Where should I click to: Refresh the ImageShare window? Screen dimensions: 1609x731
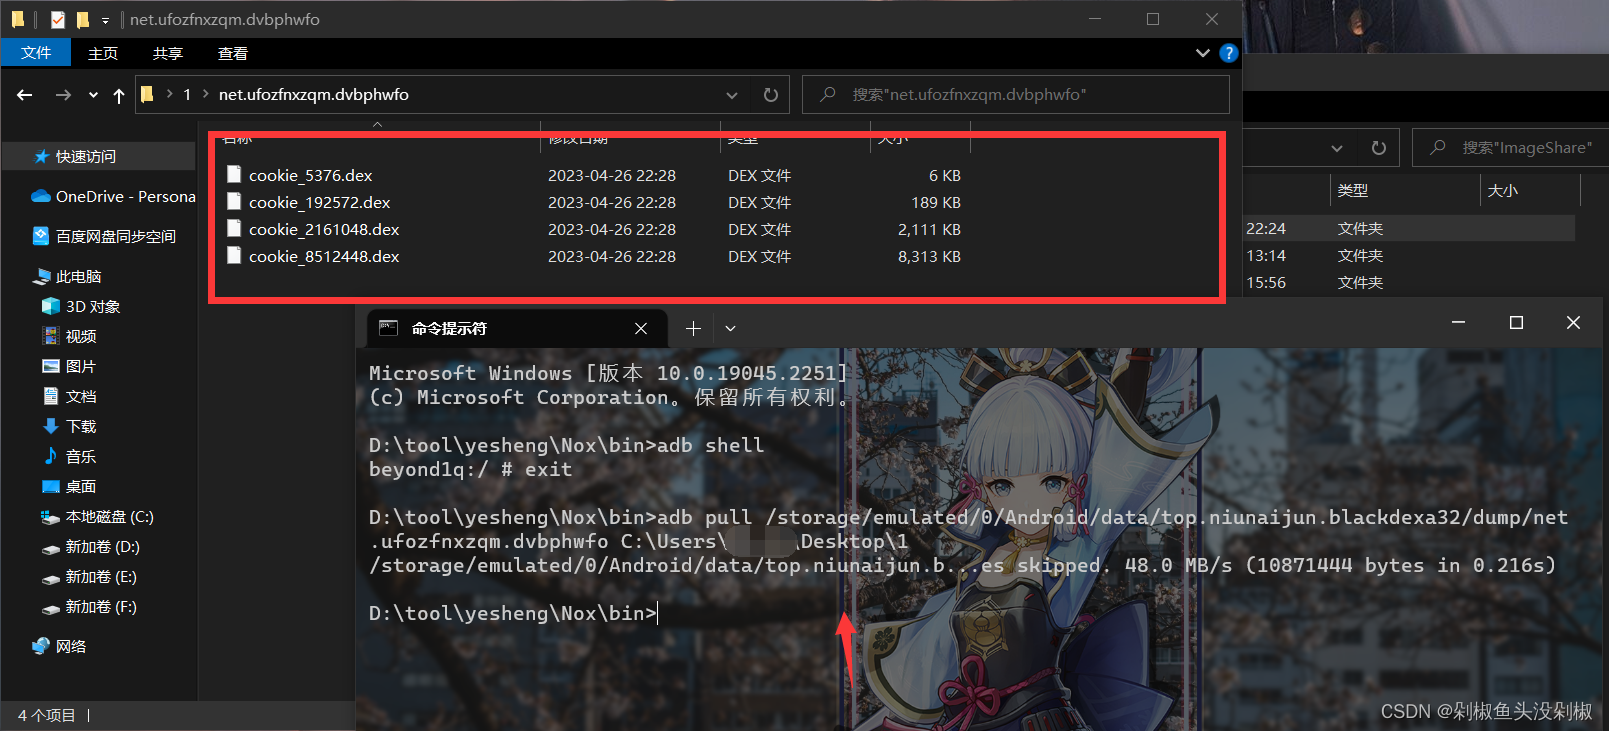1379,148
